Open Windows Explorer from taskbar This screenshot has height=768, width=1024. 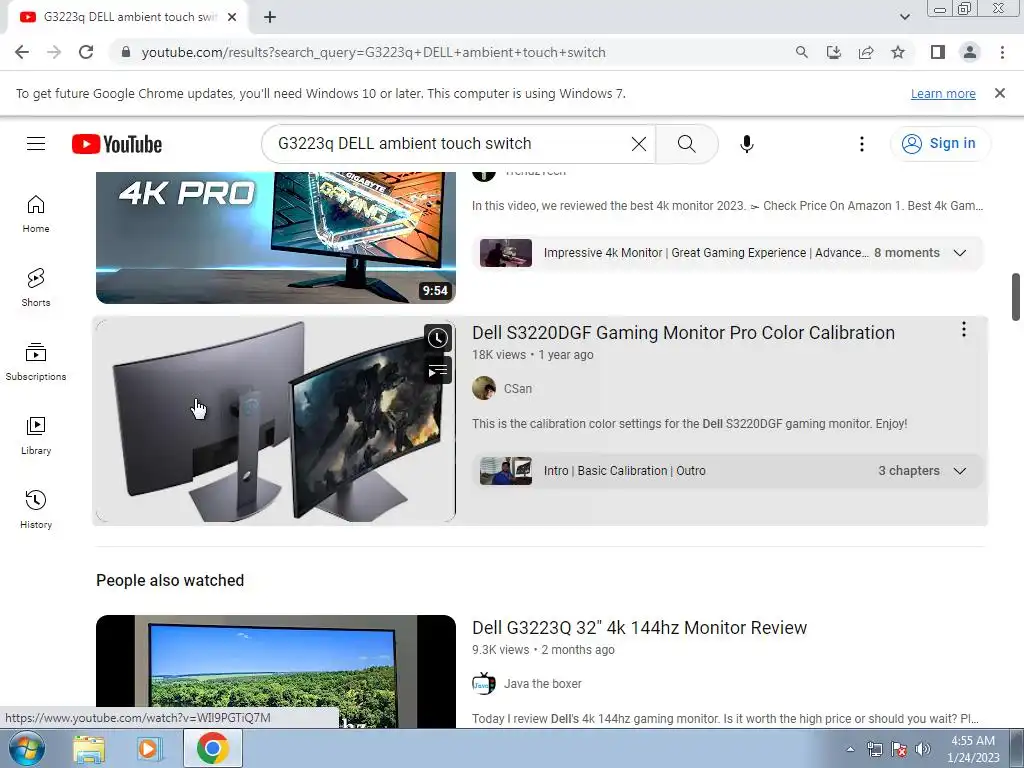pyautogui.click(x=89, y=748)
